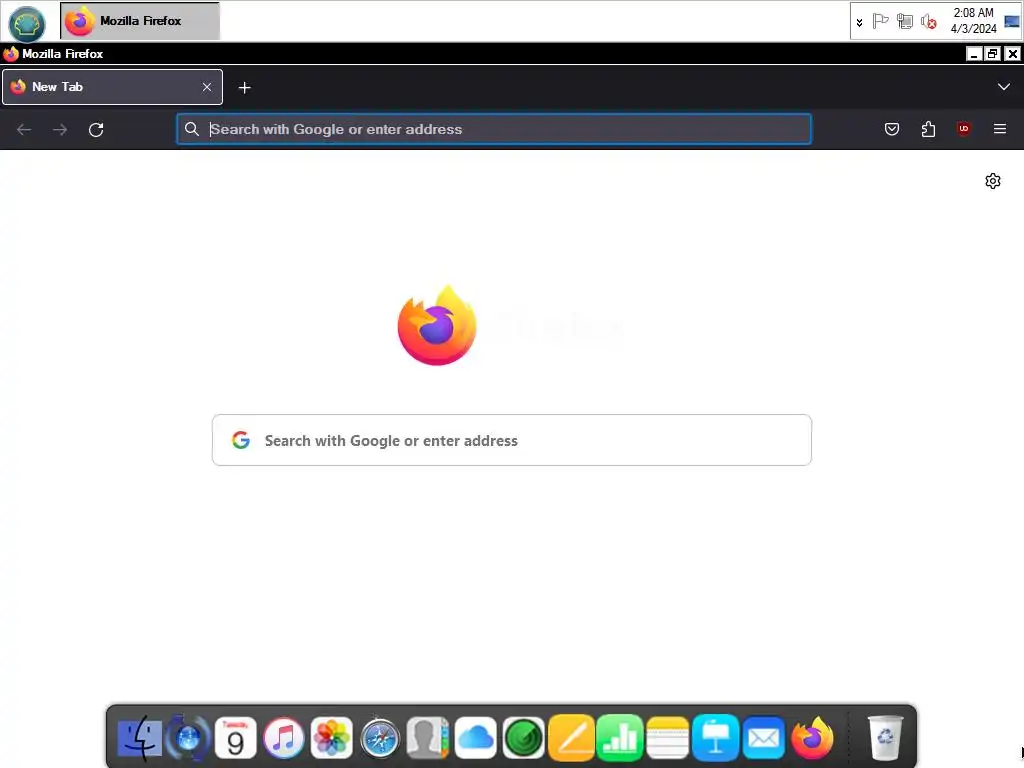The image size is (1024, 768).
Task: Open the Firefox icon in dock
Action: pos(812,738)
